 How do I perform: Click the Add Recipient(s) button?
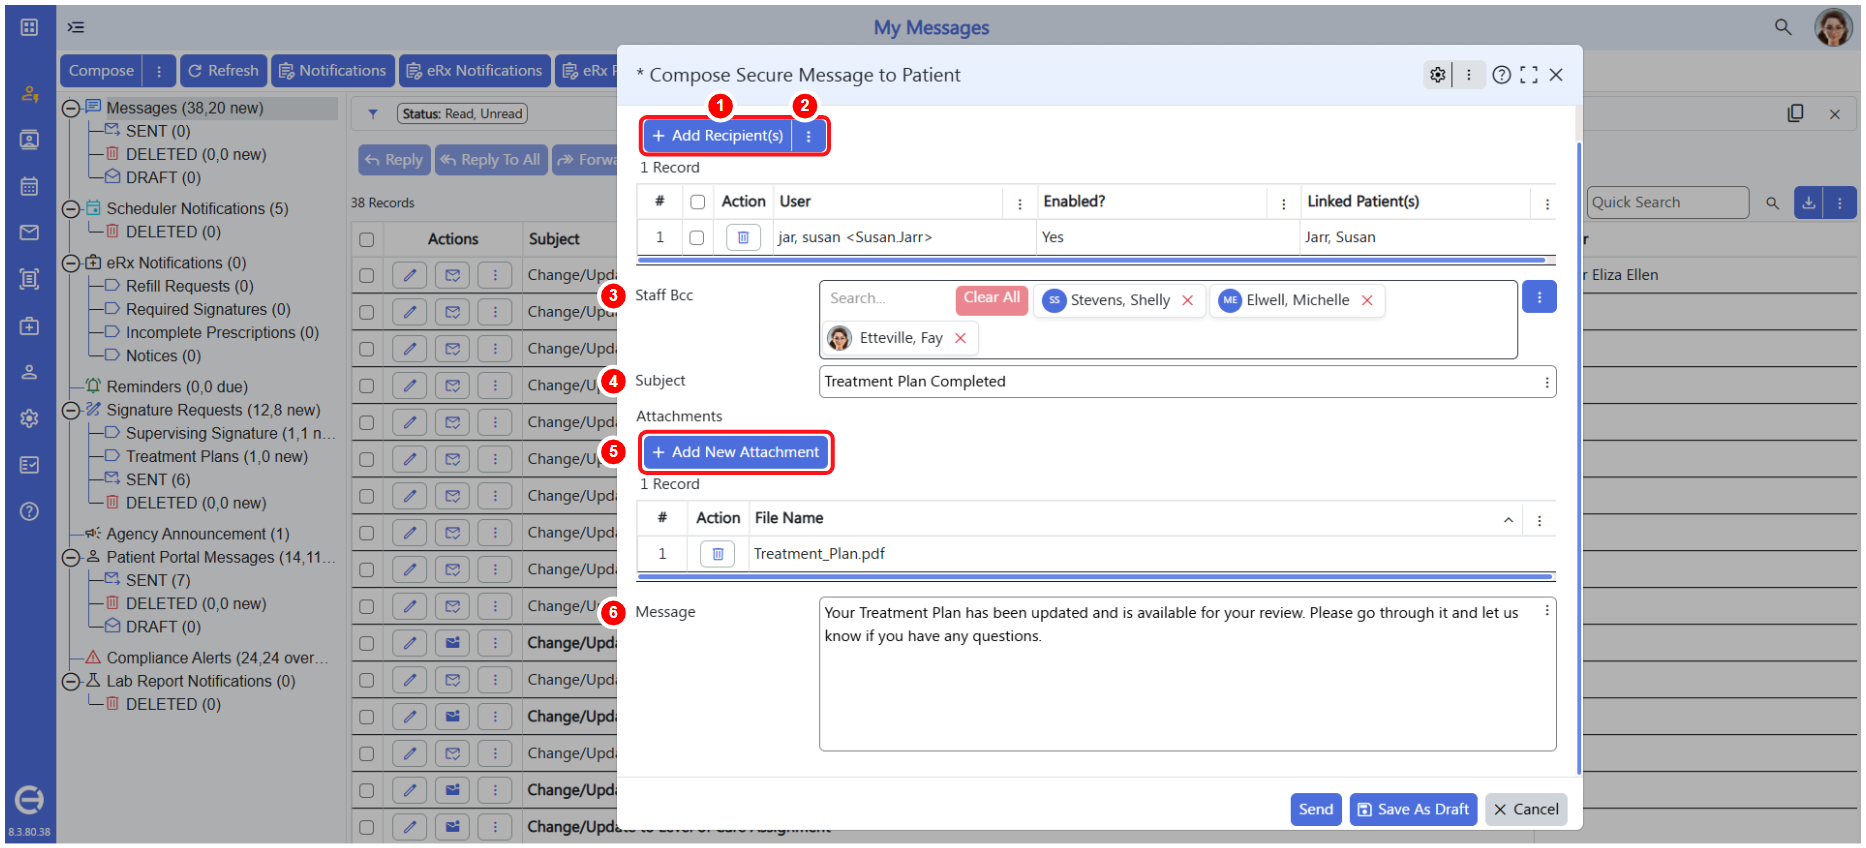717,136
